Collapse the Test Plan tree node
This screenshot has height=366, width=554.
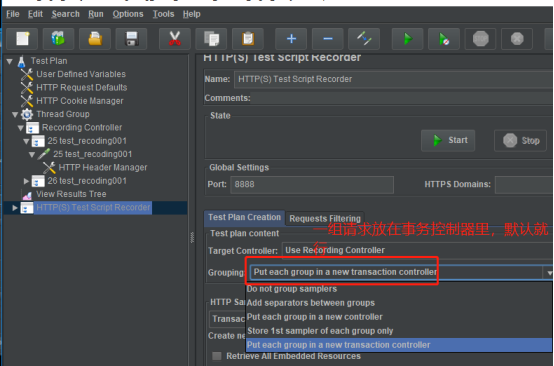pyautogui.click(x=10, y=61)
